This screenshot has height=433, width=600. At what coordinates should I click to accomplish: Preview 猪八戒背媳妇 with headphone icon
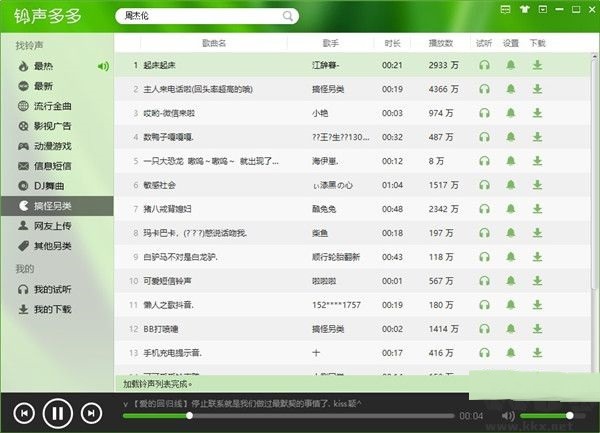(x=484, y=209)
